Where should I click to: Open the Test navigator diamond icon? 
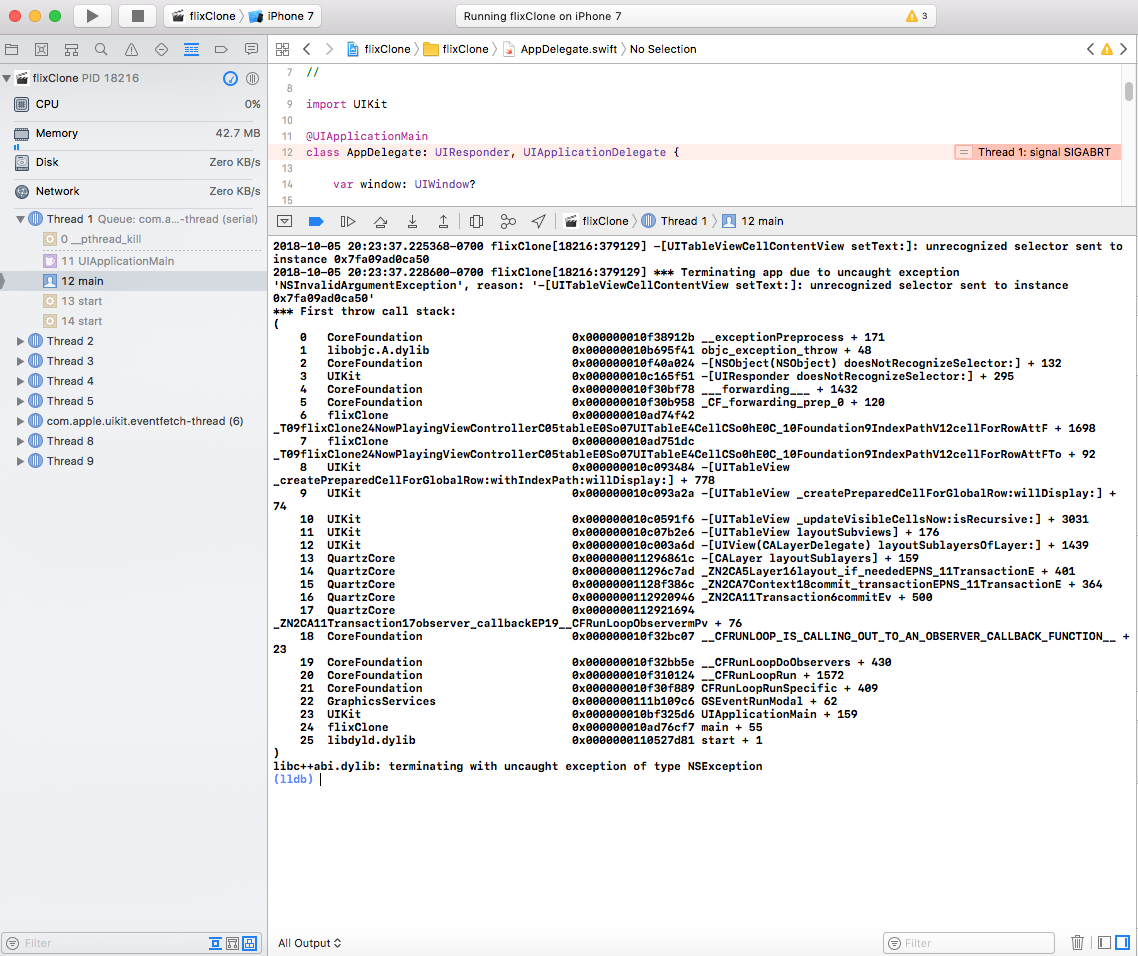(x=161, y=49)
